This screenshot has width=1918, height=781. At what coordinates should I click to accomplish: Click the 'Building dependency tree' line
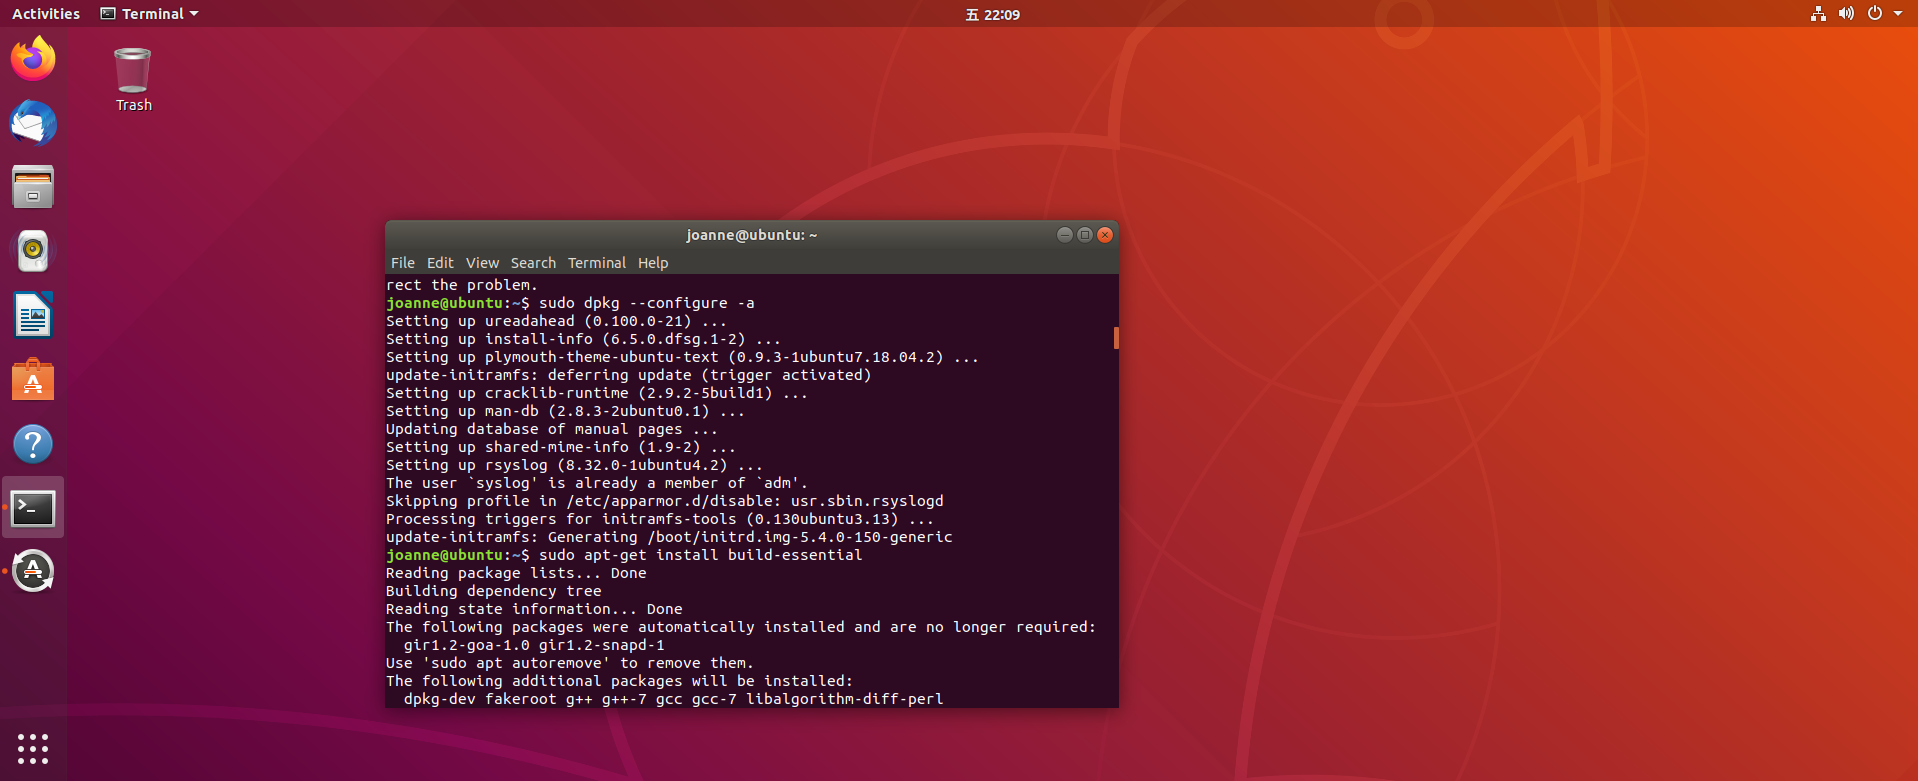pos(493,591)
